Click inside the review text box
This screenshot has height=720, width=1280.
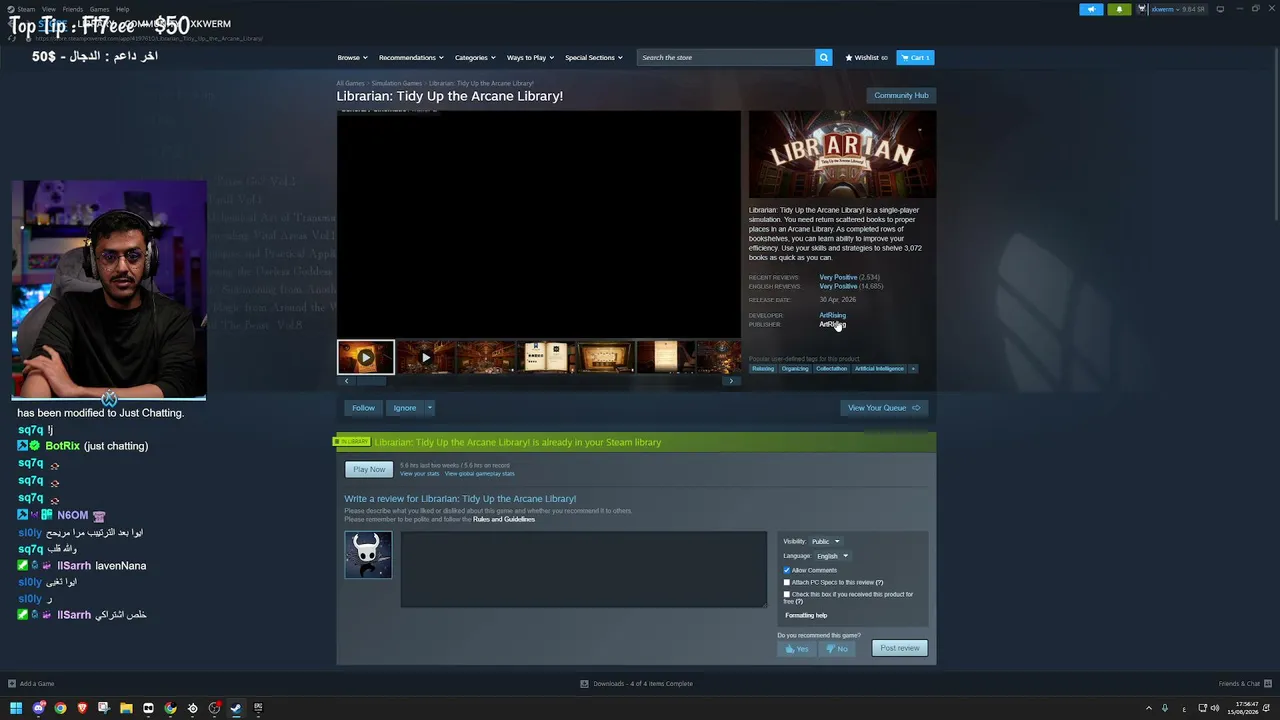[x=584, y=569]
